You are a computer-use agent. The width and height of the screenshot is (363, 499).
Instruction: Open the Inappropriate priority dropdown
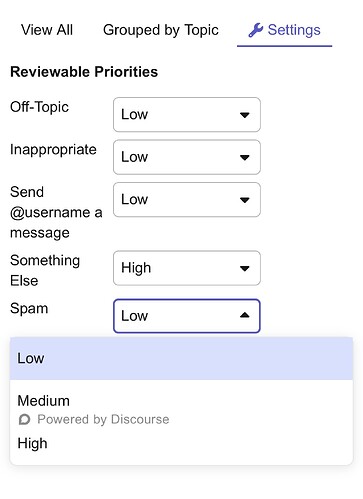(x=187, y=157)
